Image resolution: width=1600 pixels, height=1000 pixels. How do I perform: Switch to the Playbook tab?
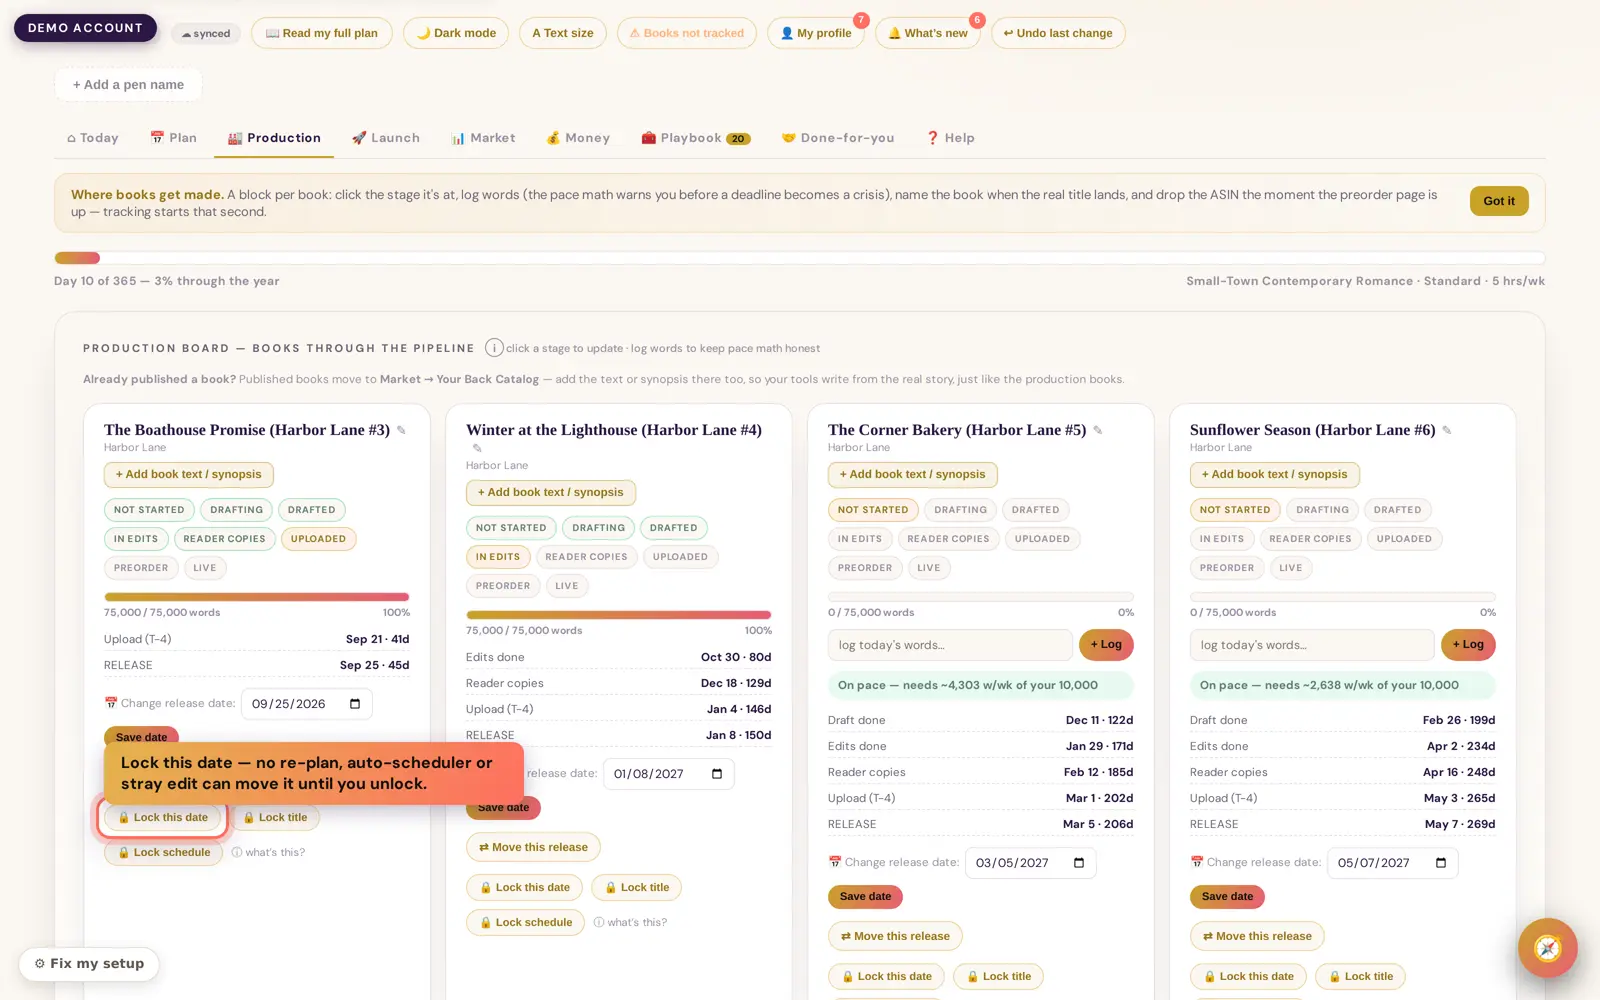pyautogui.click(x=696, y=138)
